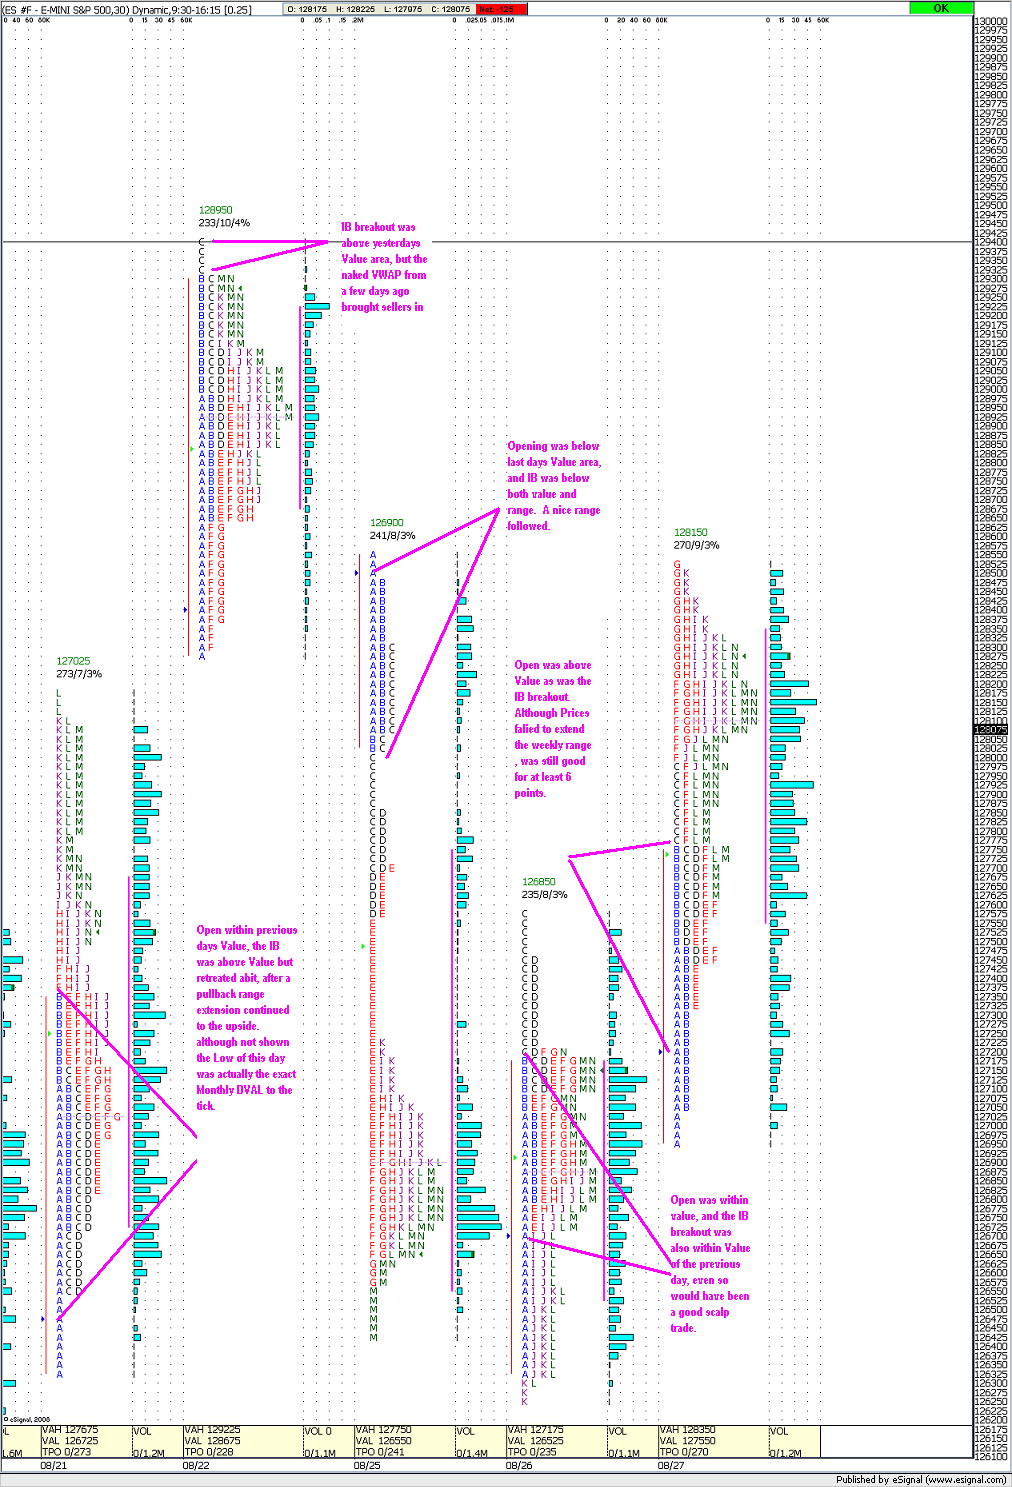
Task: Click the 128950 profile label on 08/22
Action: point(215,211)
